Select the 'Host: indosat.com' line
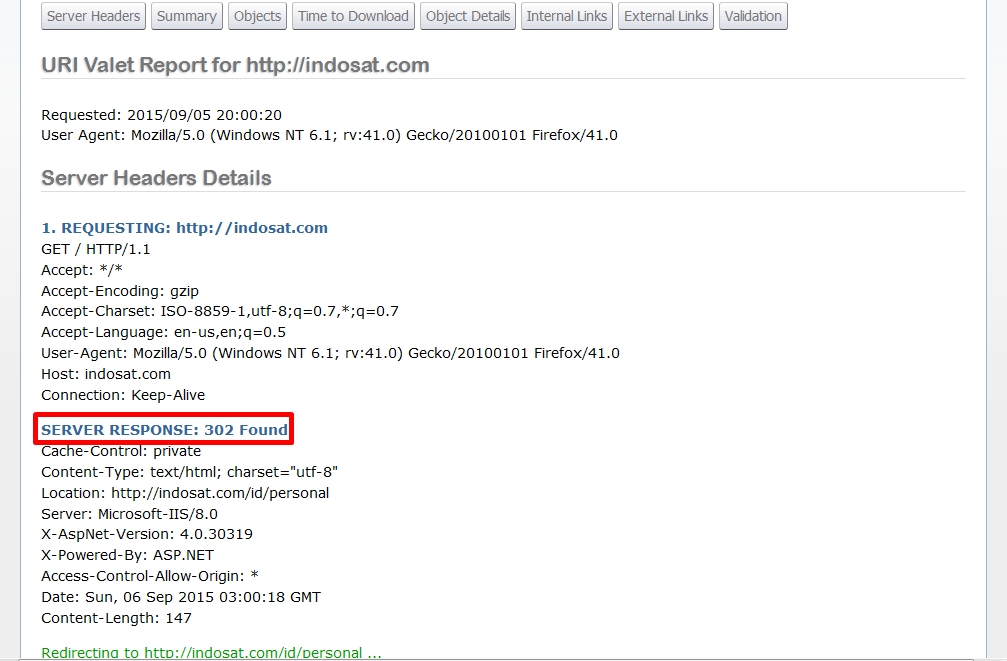 [106, 374]
